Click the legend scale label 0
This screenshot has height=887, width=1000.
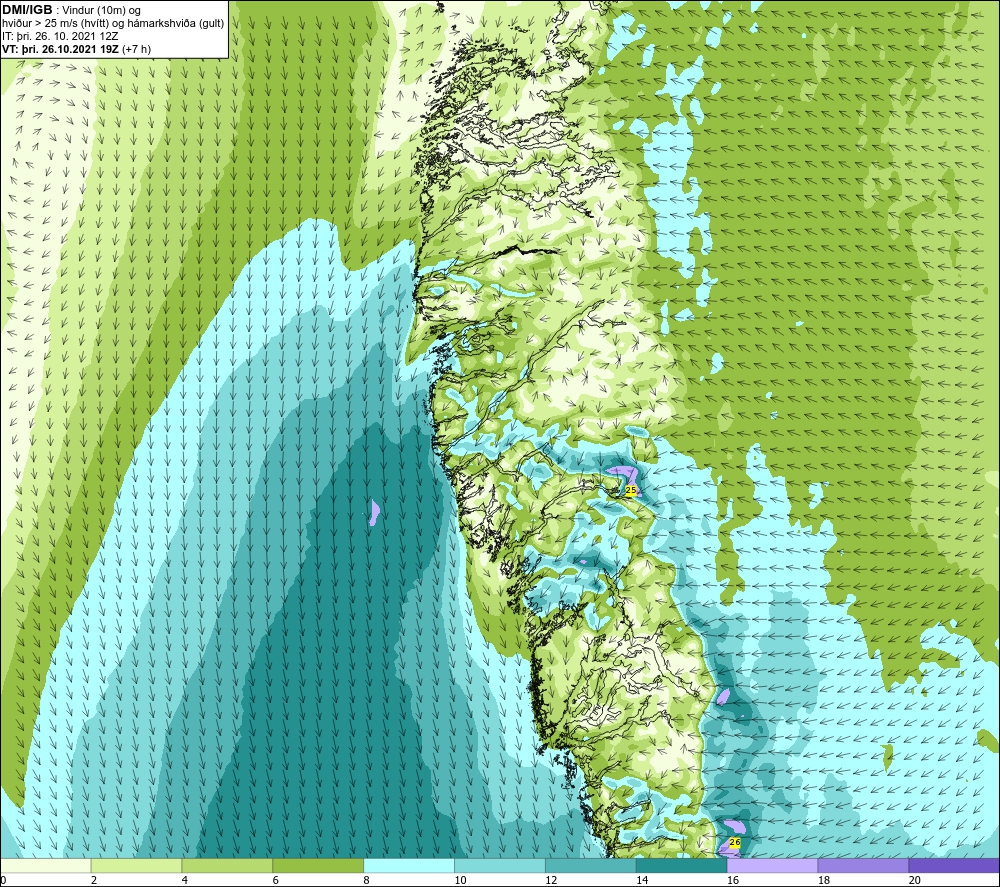3,880
